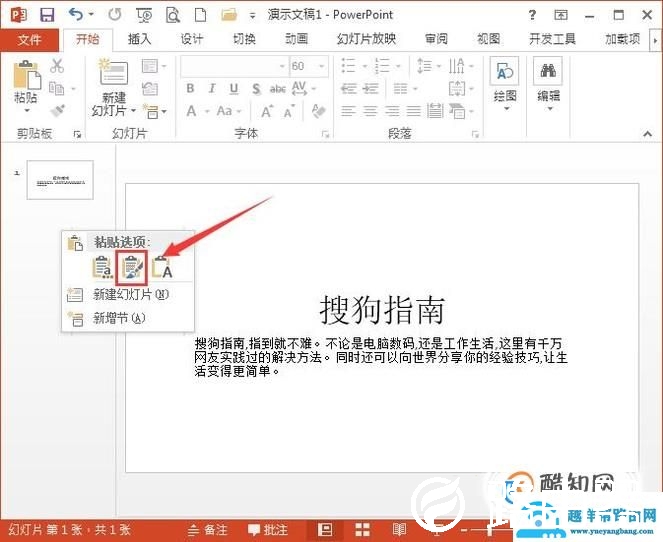Switch to 插入 Insert tab
Screen dimensions: 663x542
(x=139, y=39)
